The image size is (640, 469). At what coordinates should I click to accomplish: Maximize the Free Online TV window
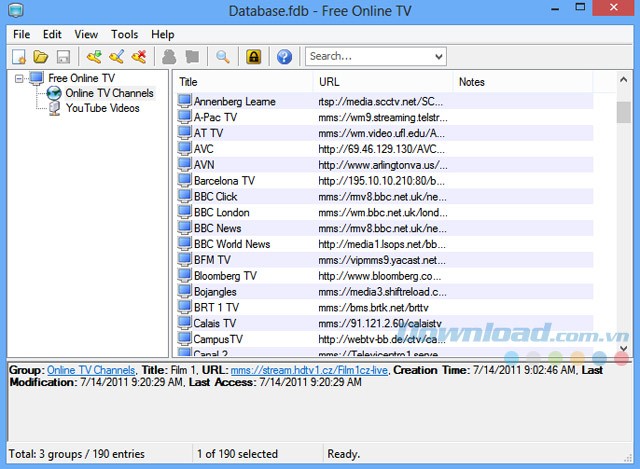coord(580,7)
